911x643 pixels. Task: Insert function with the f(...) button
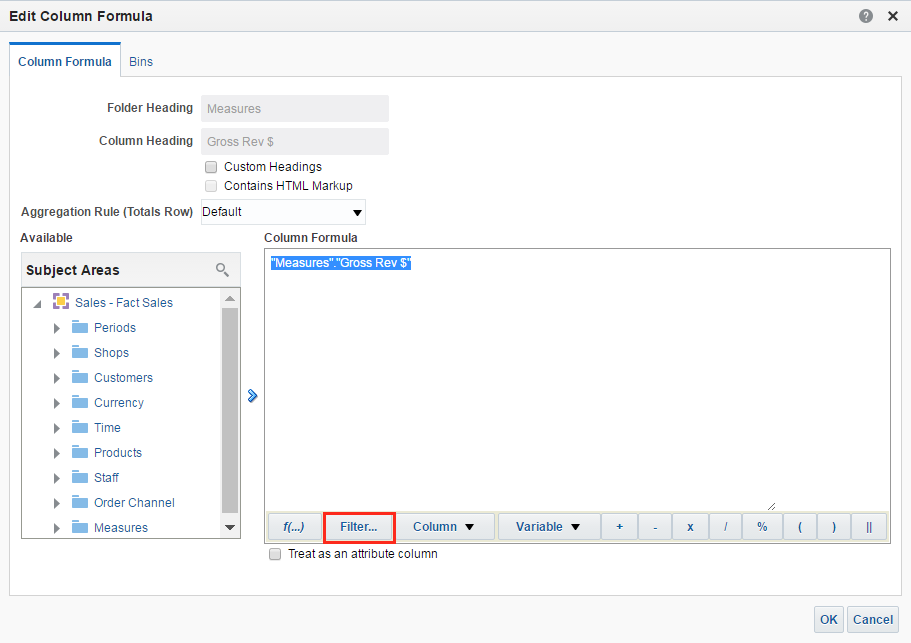click(x=294, y=527)
